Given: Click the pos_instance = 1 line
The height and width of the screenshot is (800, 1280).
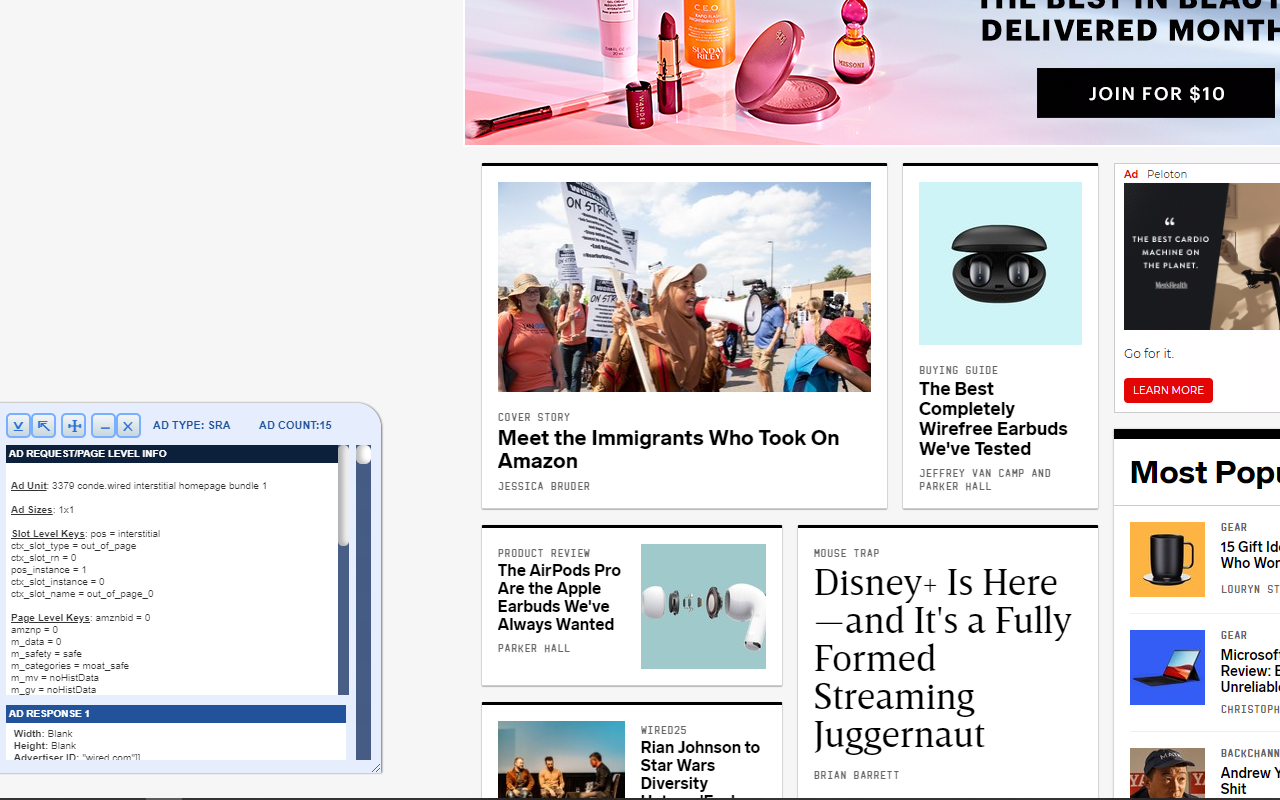Looking at the screenshot, I should 49,570.
